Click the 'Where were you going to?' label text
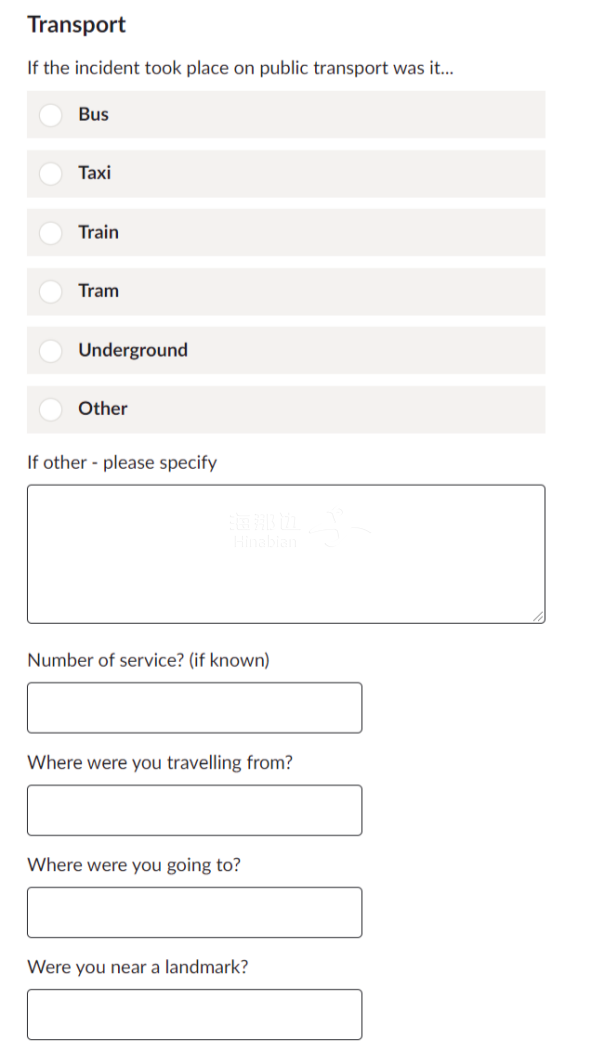 click(134, 865)
